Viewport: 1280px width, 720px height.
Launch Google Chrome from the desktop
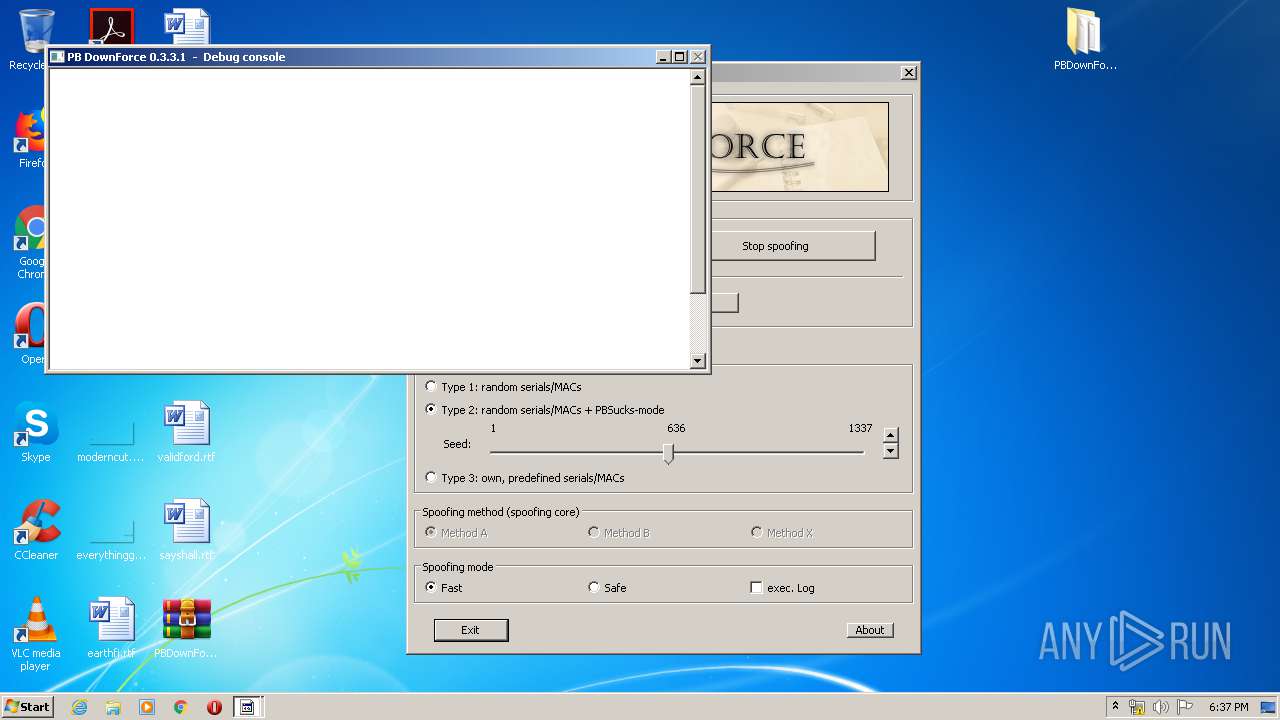30,240
